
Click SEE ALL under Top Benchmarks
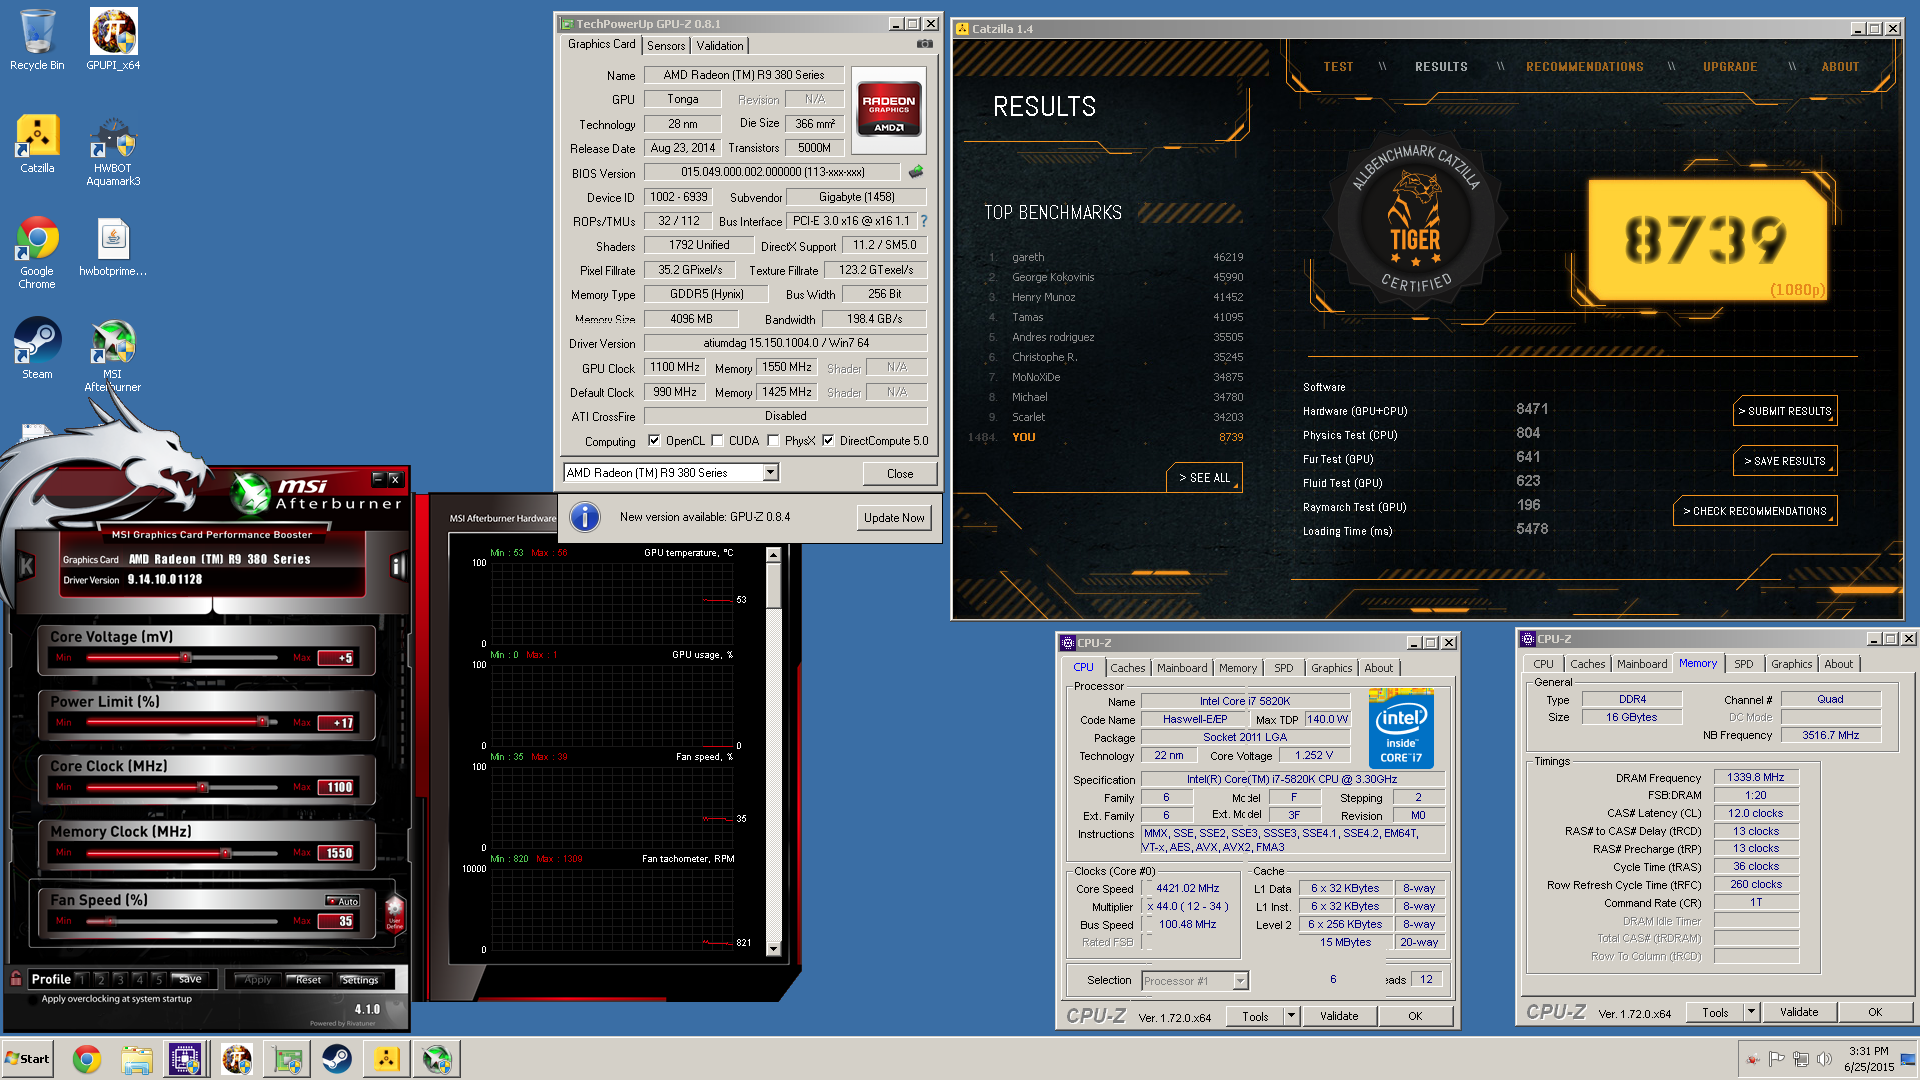[1204, 478]
